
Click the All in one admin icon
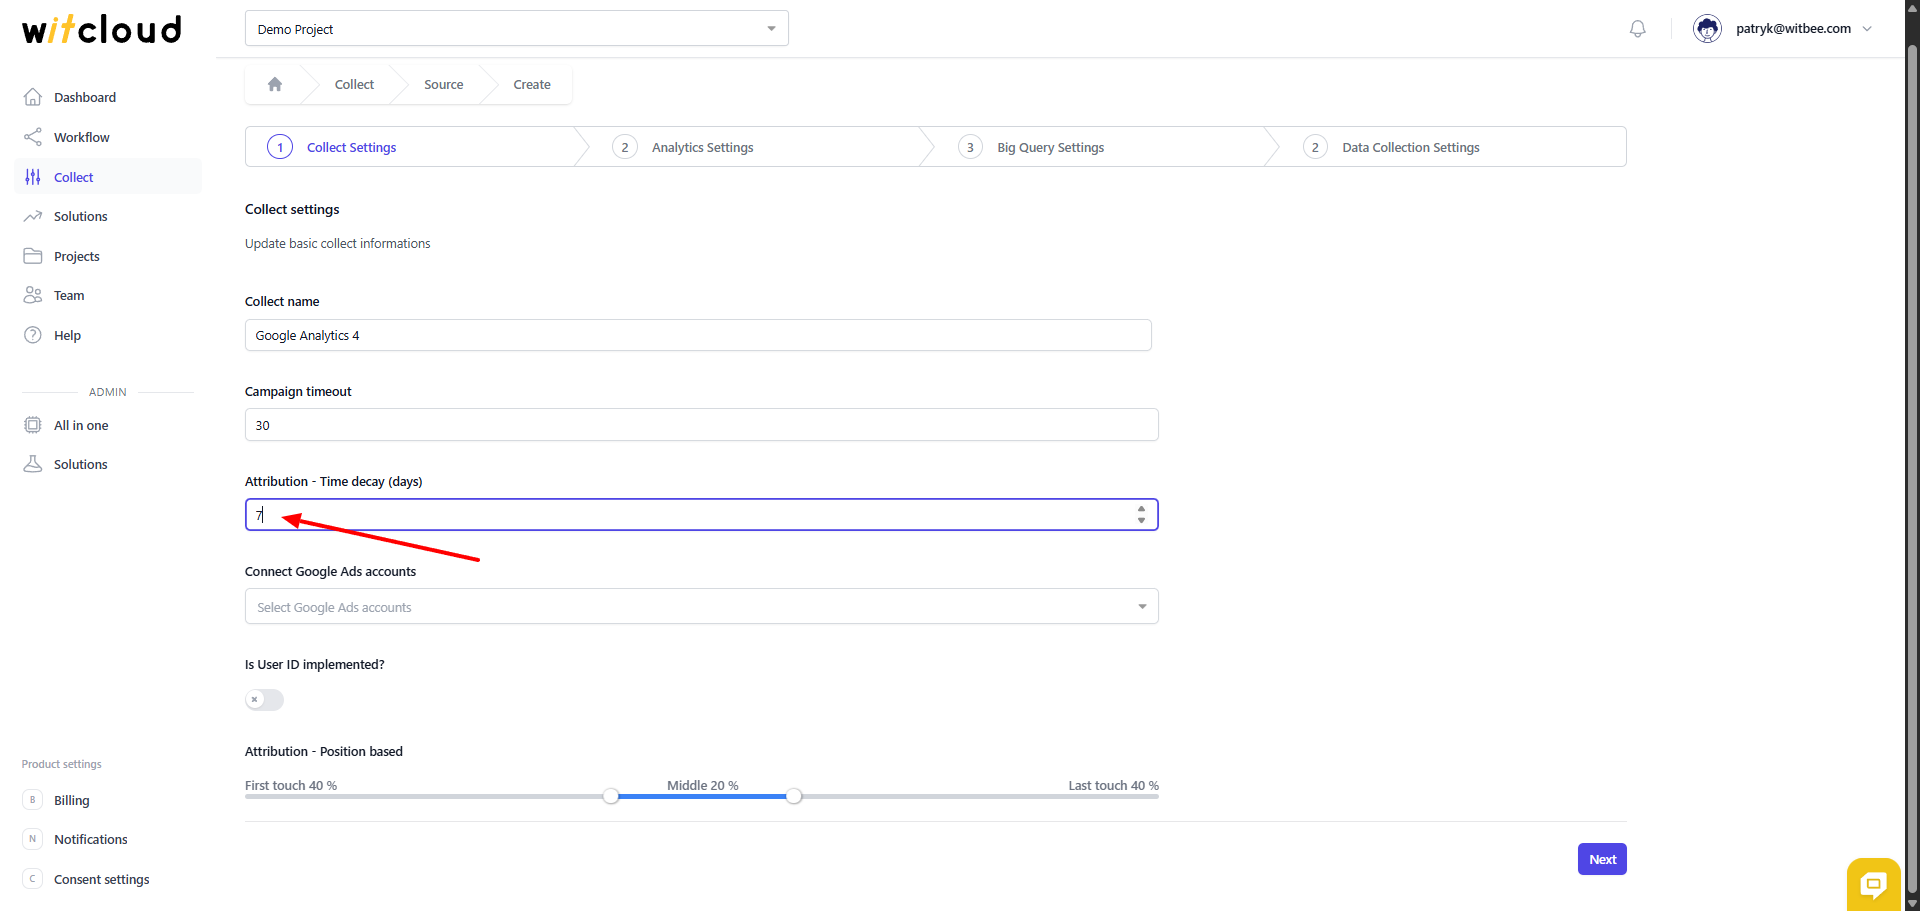pyautogui.click(x=33, y=425)
